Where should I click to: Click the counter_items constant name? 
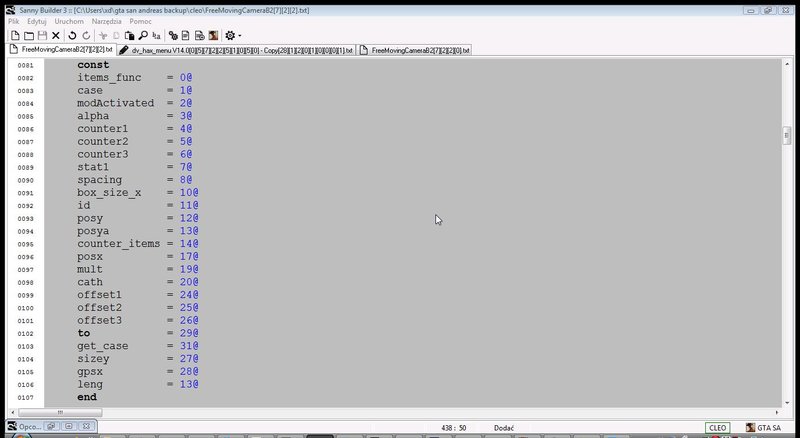click(118, 244)
